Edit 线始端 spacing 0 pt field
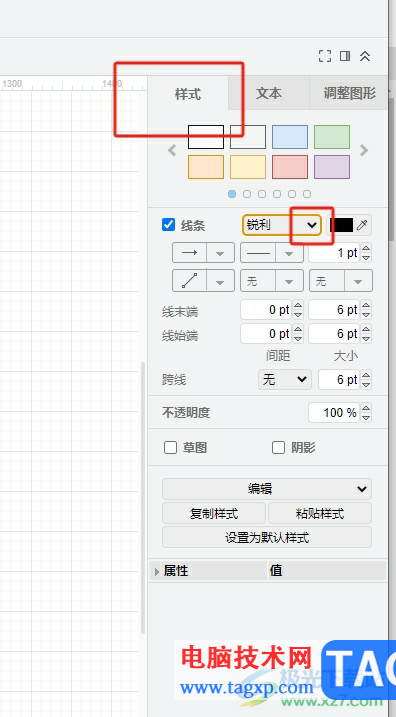The height and width of the screenshot is (717, 396). tap(266, 333)
